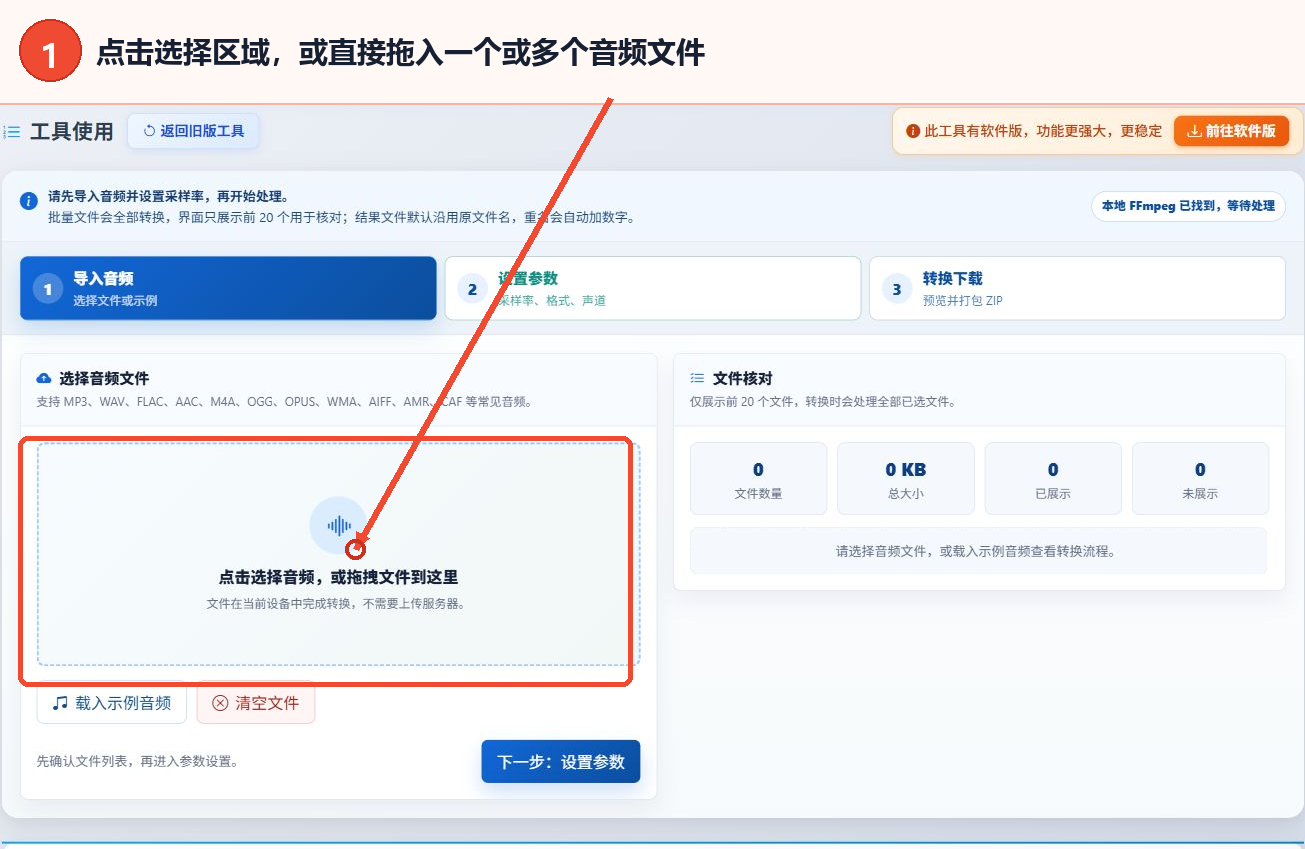Viewport: 1305px width, 849px height.
Task: Click the 总大小 0 KB card
Action: point(905,479)
